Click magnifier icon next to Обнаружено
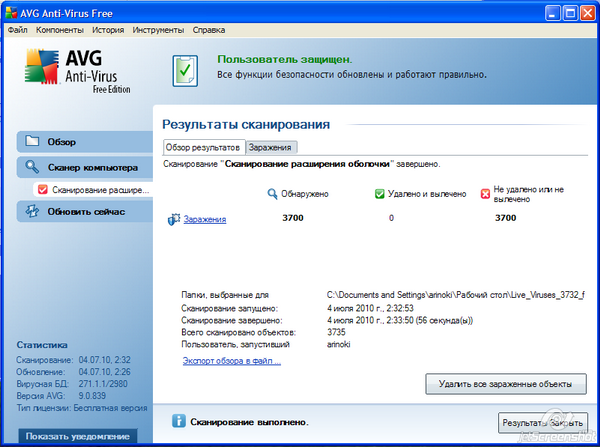This screenshot has height=447, width=600. point(272,194)
